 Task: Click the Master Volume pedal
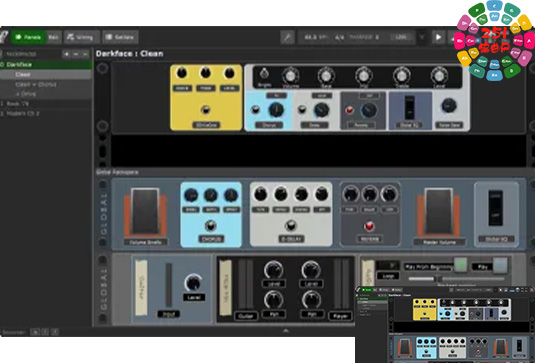pyautogui.click(x=439, y=212)
